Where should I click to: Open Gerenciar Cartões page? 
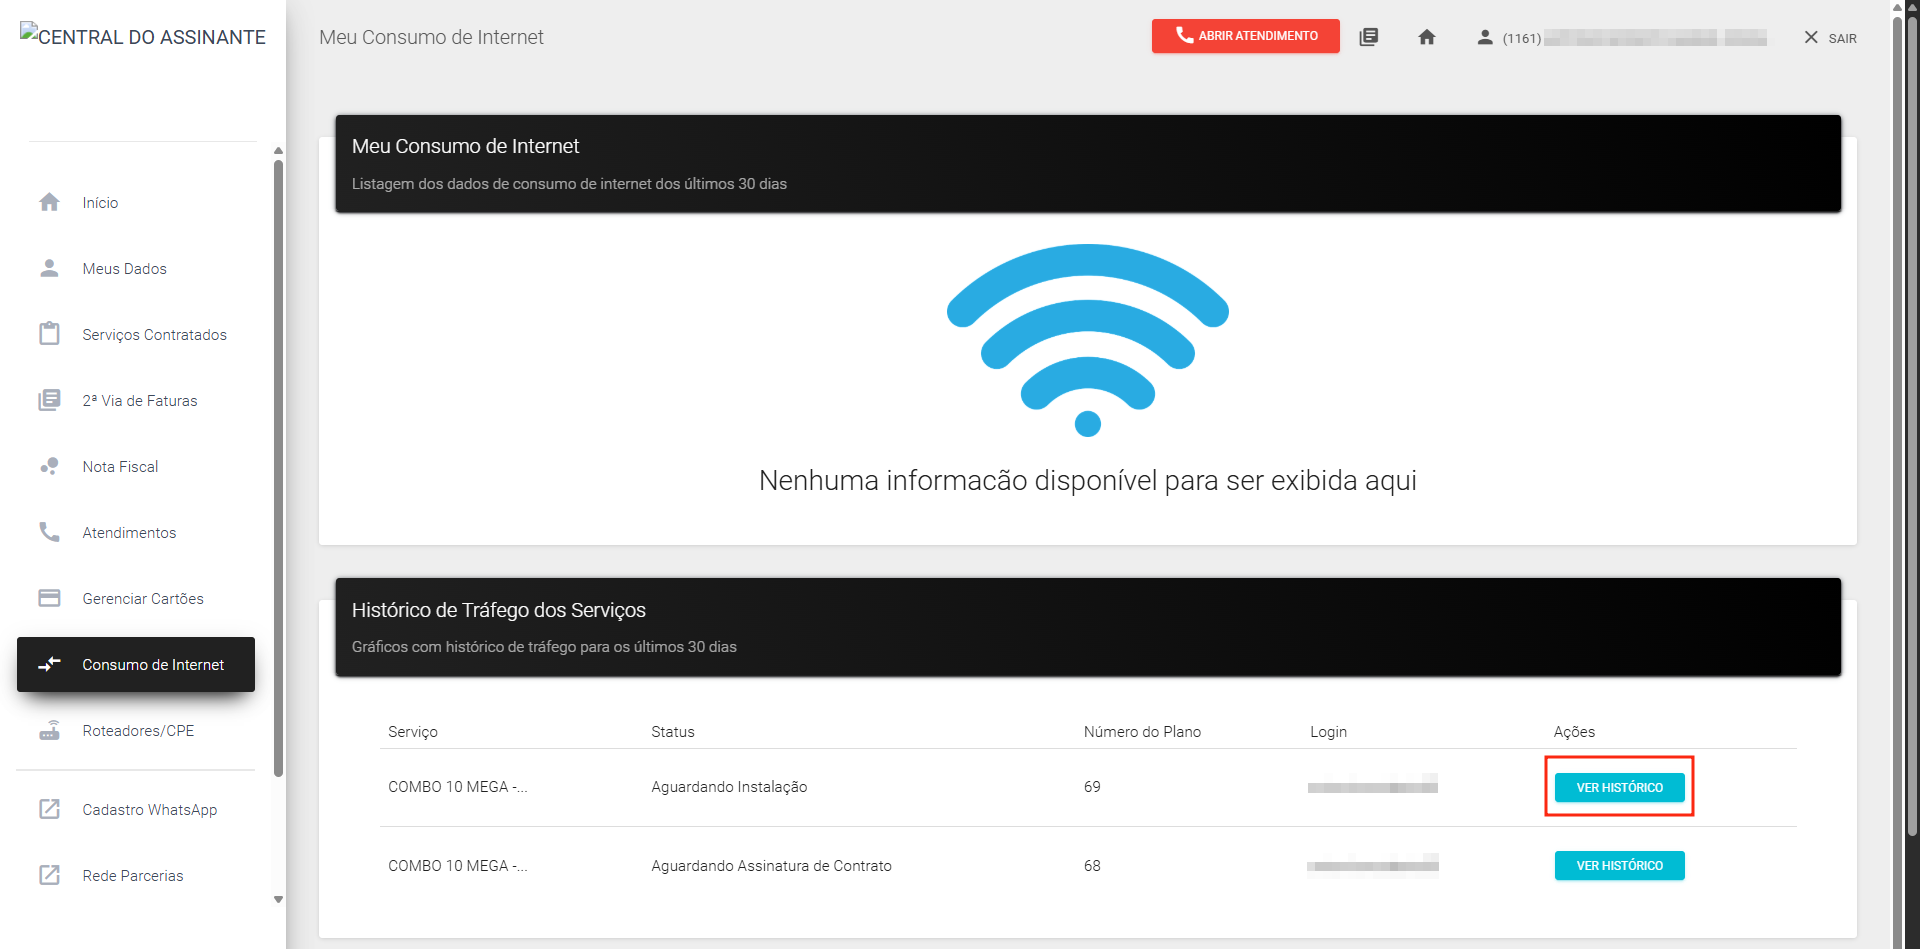136,598
